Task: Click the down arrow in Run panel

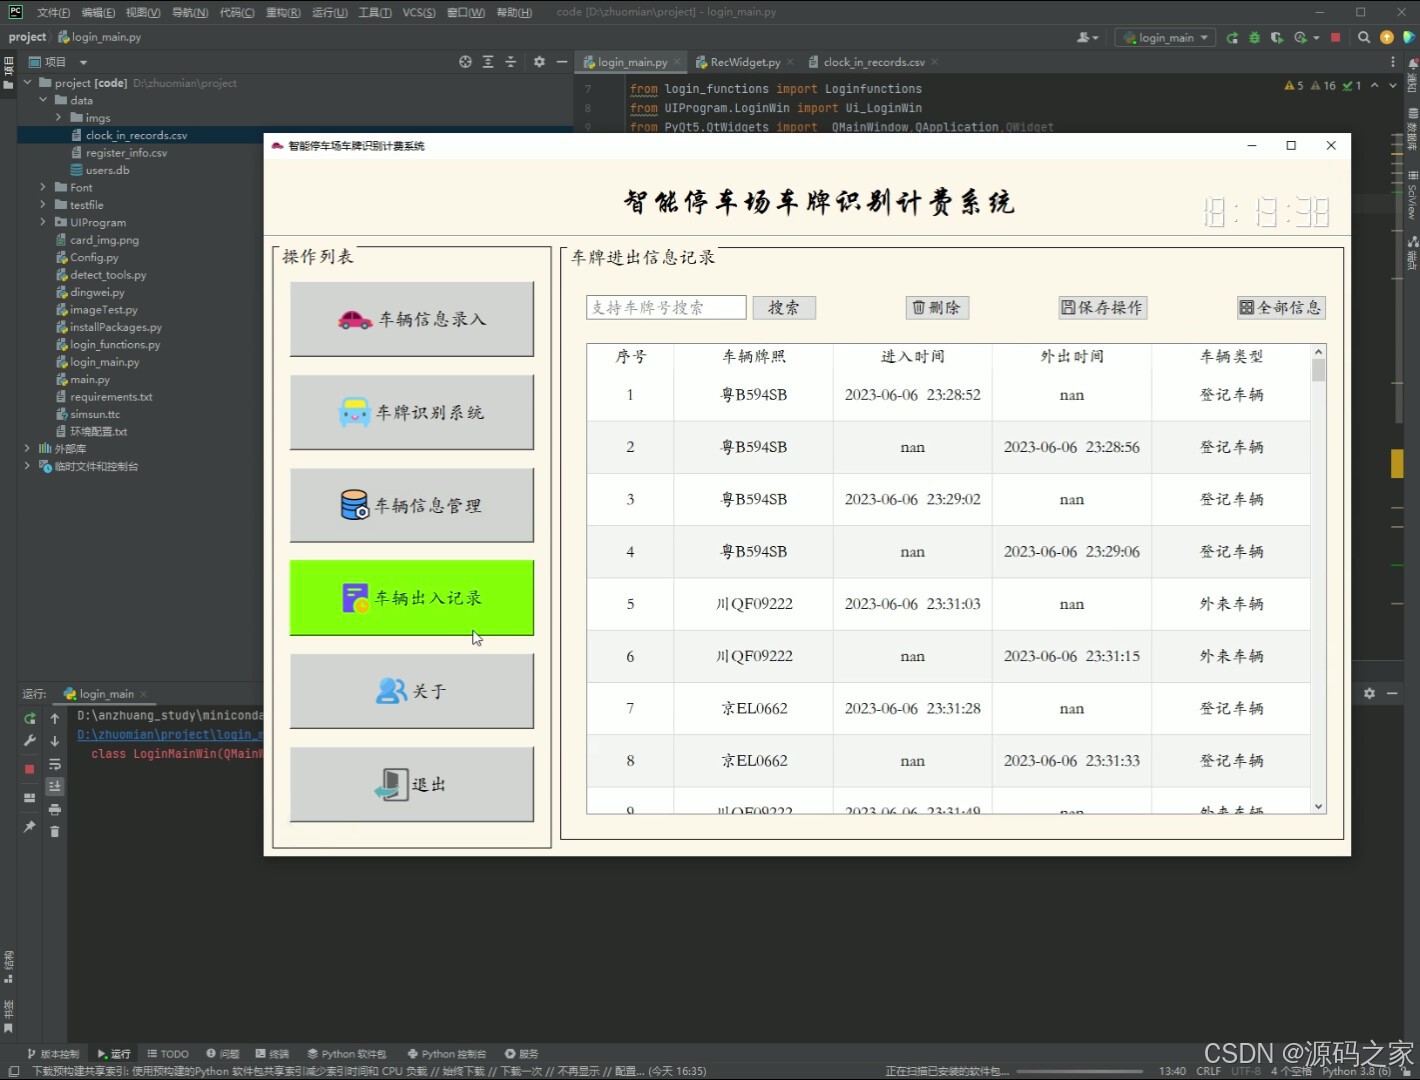Action: tap(55, 741)
